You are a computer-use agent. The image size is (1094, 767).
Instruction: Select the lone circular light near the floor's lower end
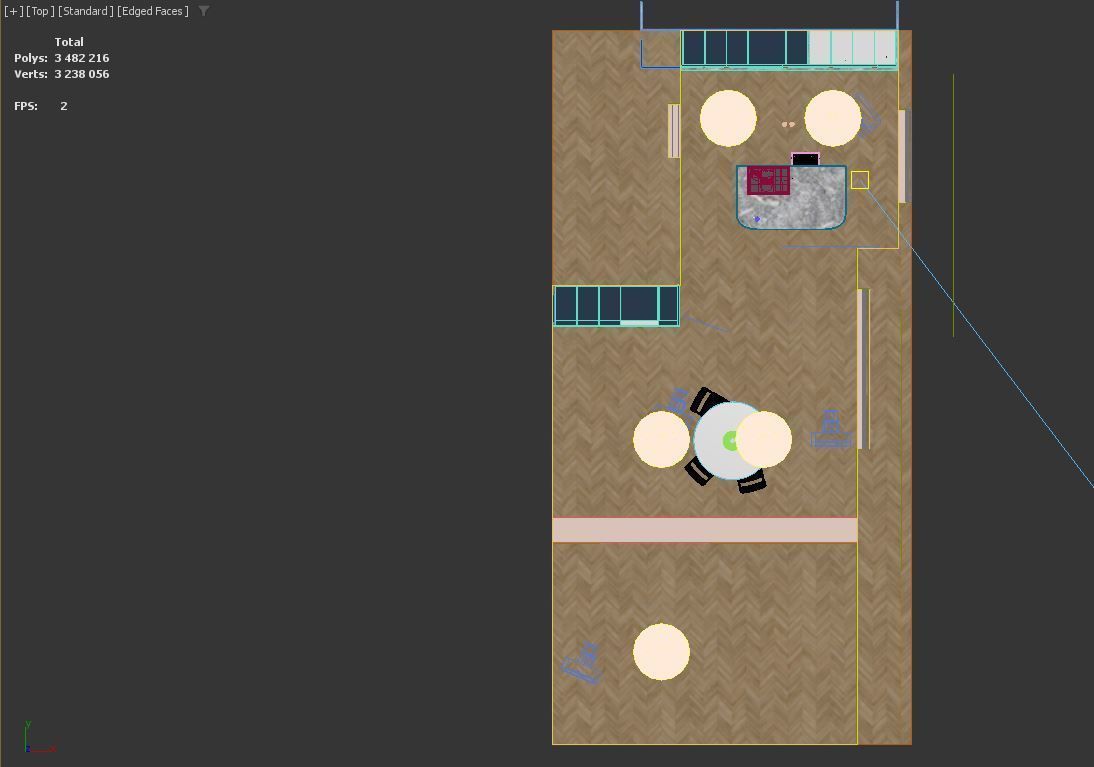coord(661,652)
